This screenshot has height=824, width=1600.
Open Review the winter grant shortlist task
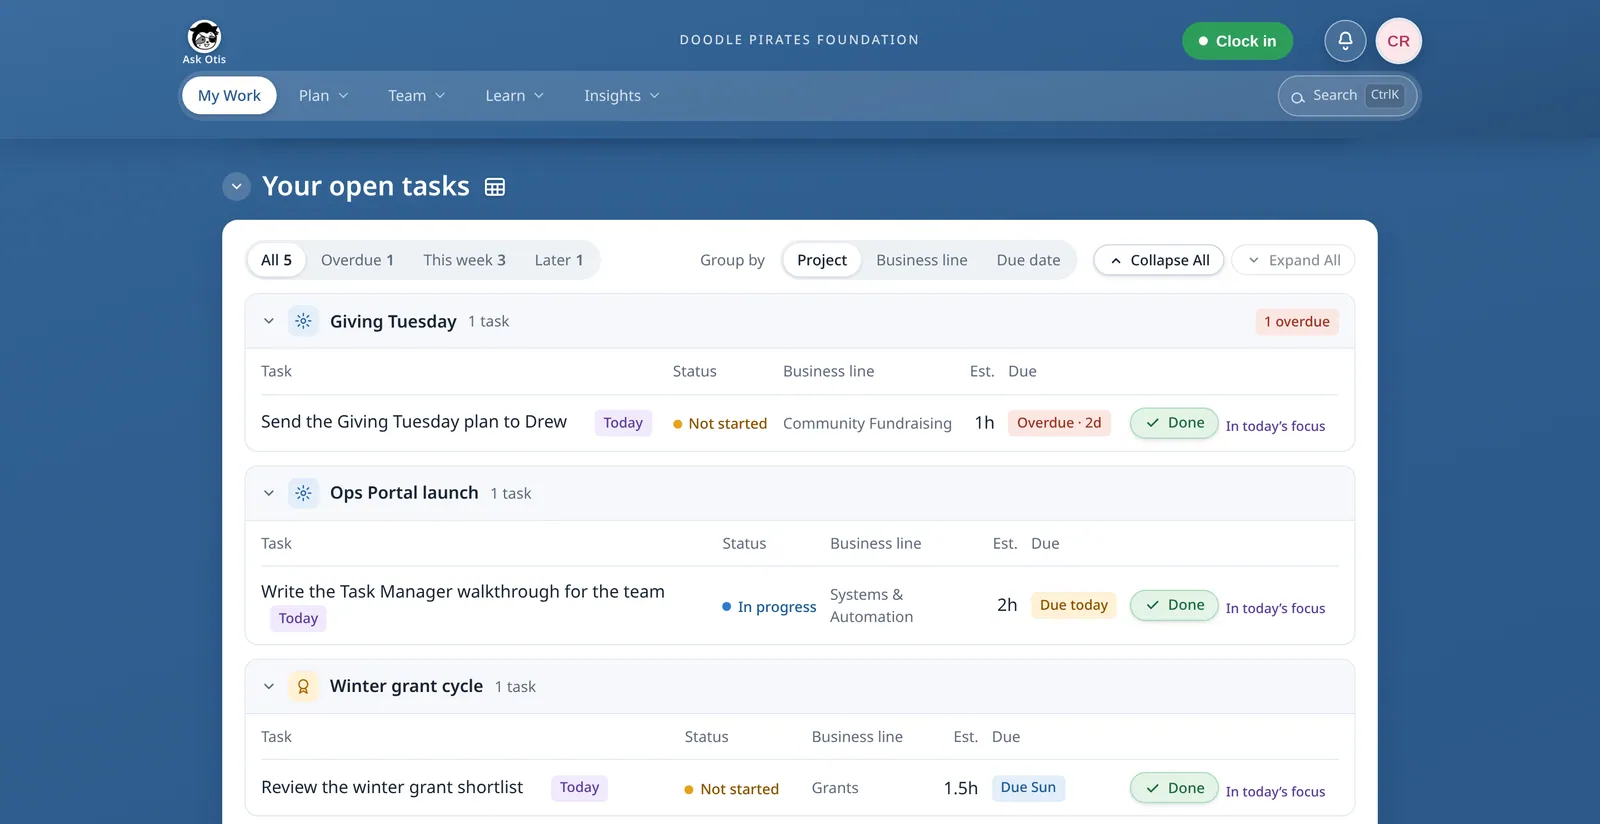tap(392, 787)
